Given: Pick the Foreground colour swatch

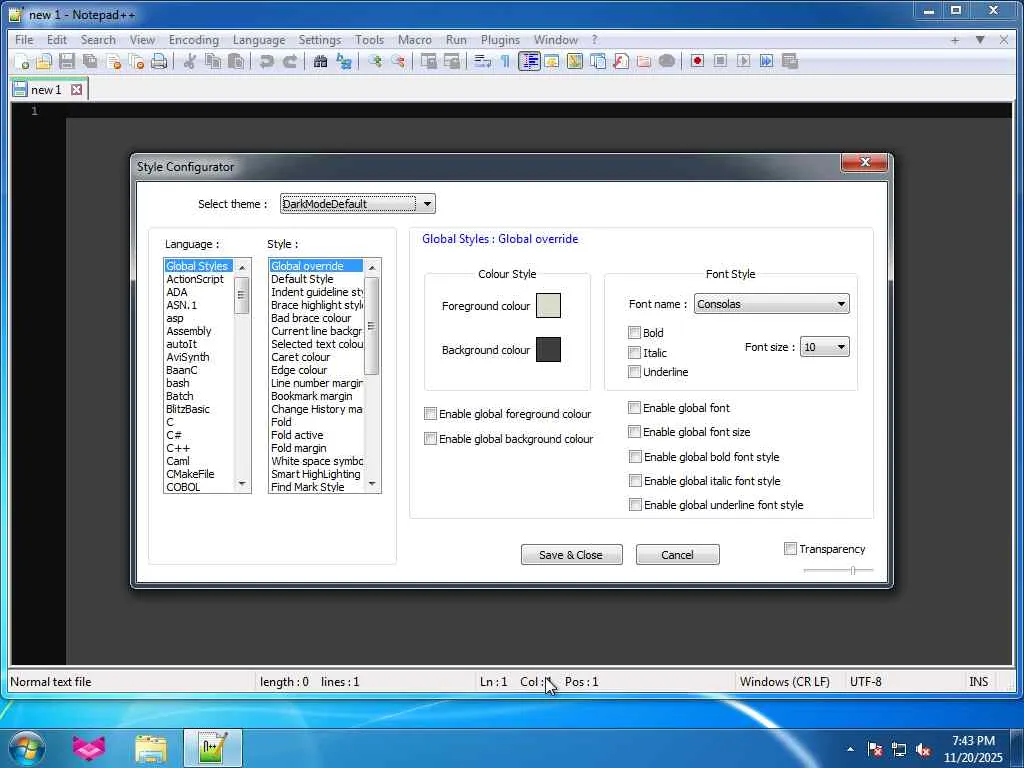Looking at the screenshot, I should (x=548, y=306).
